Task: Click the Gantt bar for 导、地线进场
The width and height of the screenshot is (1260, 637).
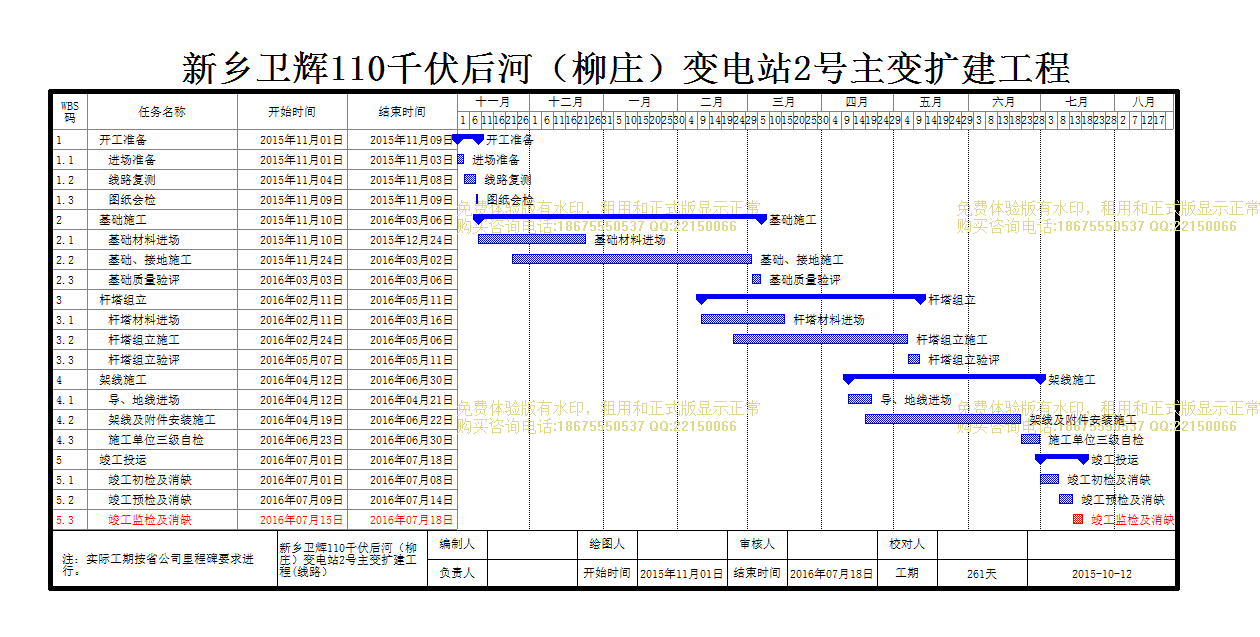Action: (860, 399)
